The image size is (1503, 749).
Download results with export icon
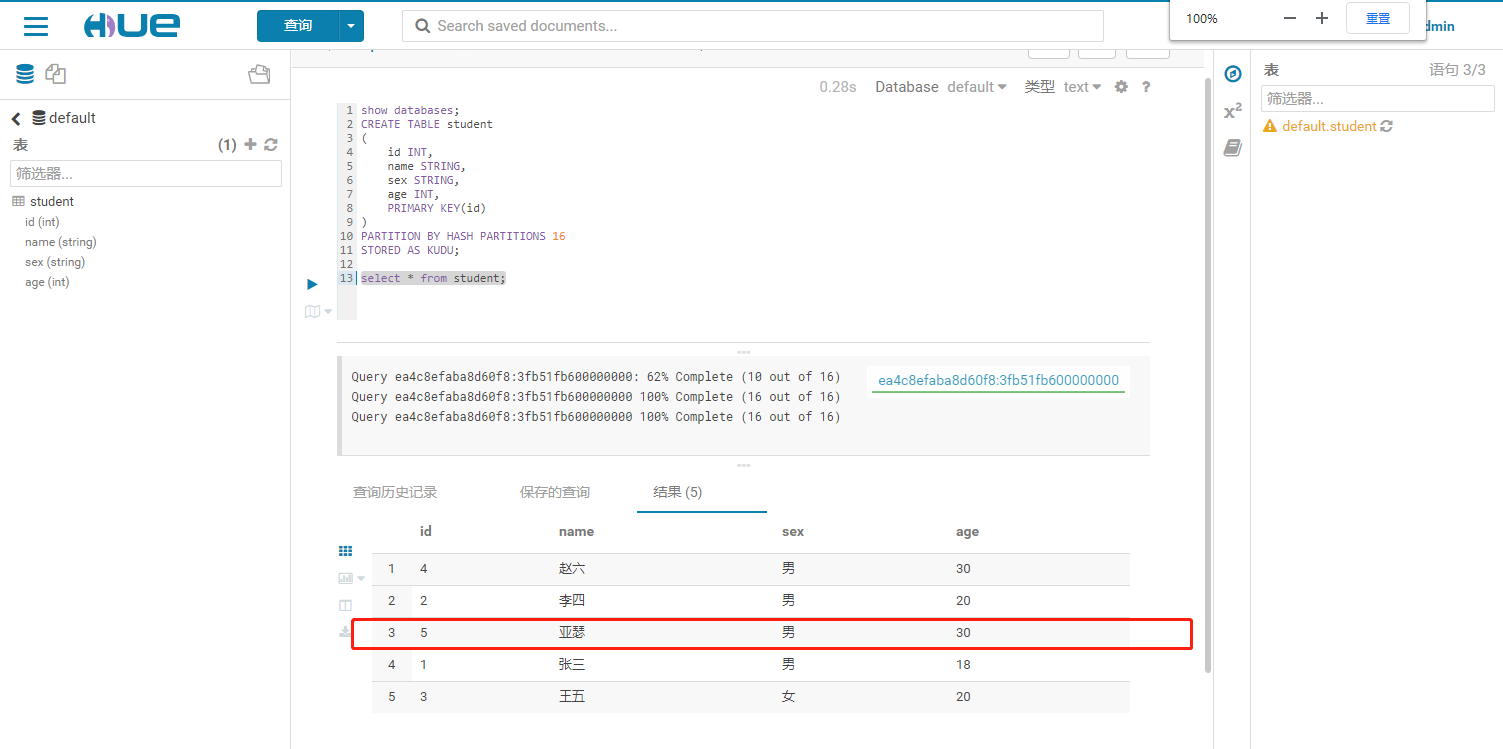tap(345, 632)
